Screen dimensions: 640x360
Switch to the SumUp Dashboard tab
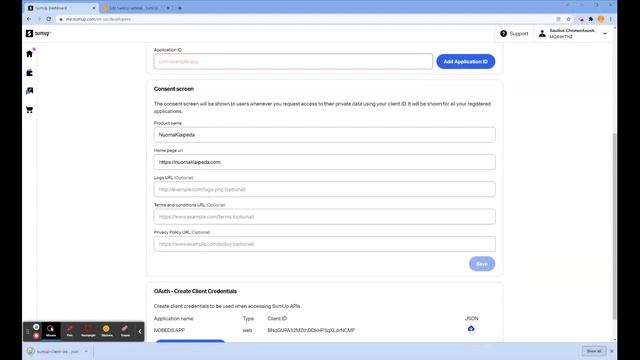(59, 8)
